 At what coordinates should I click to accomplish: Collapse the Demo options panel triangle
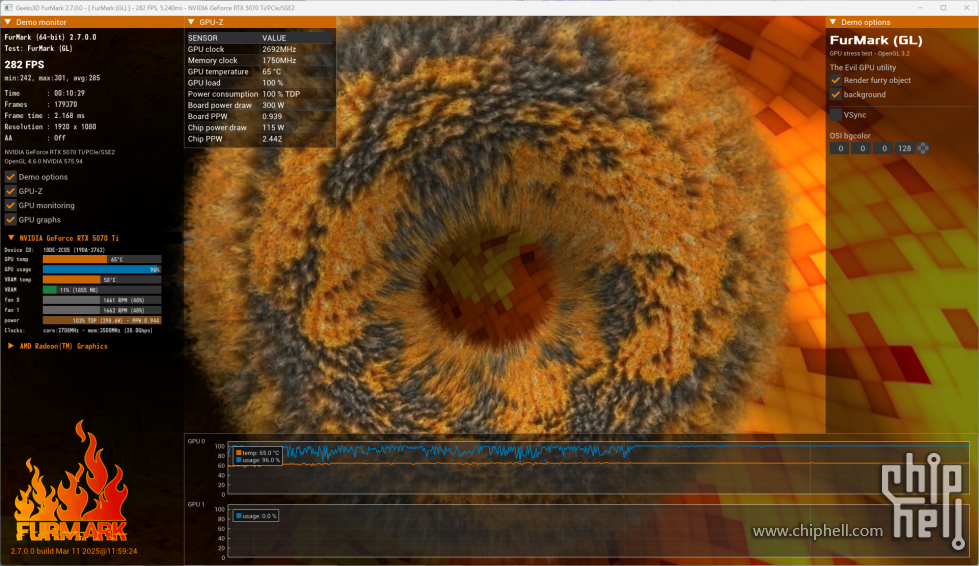pos(833,22)
